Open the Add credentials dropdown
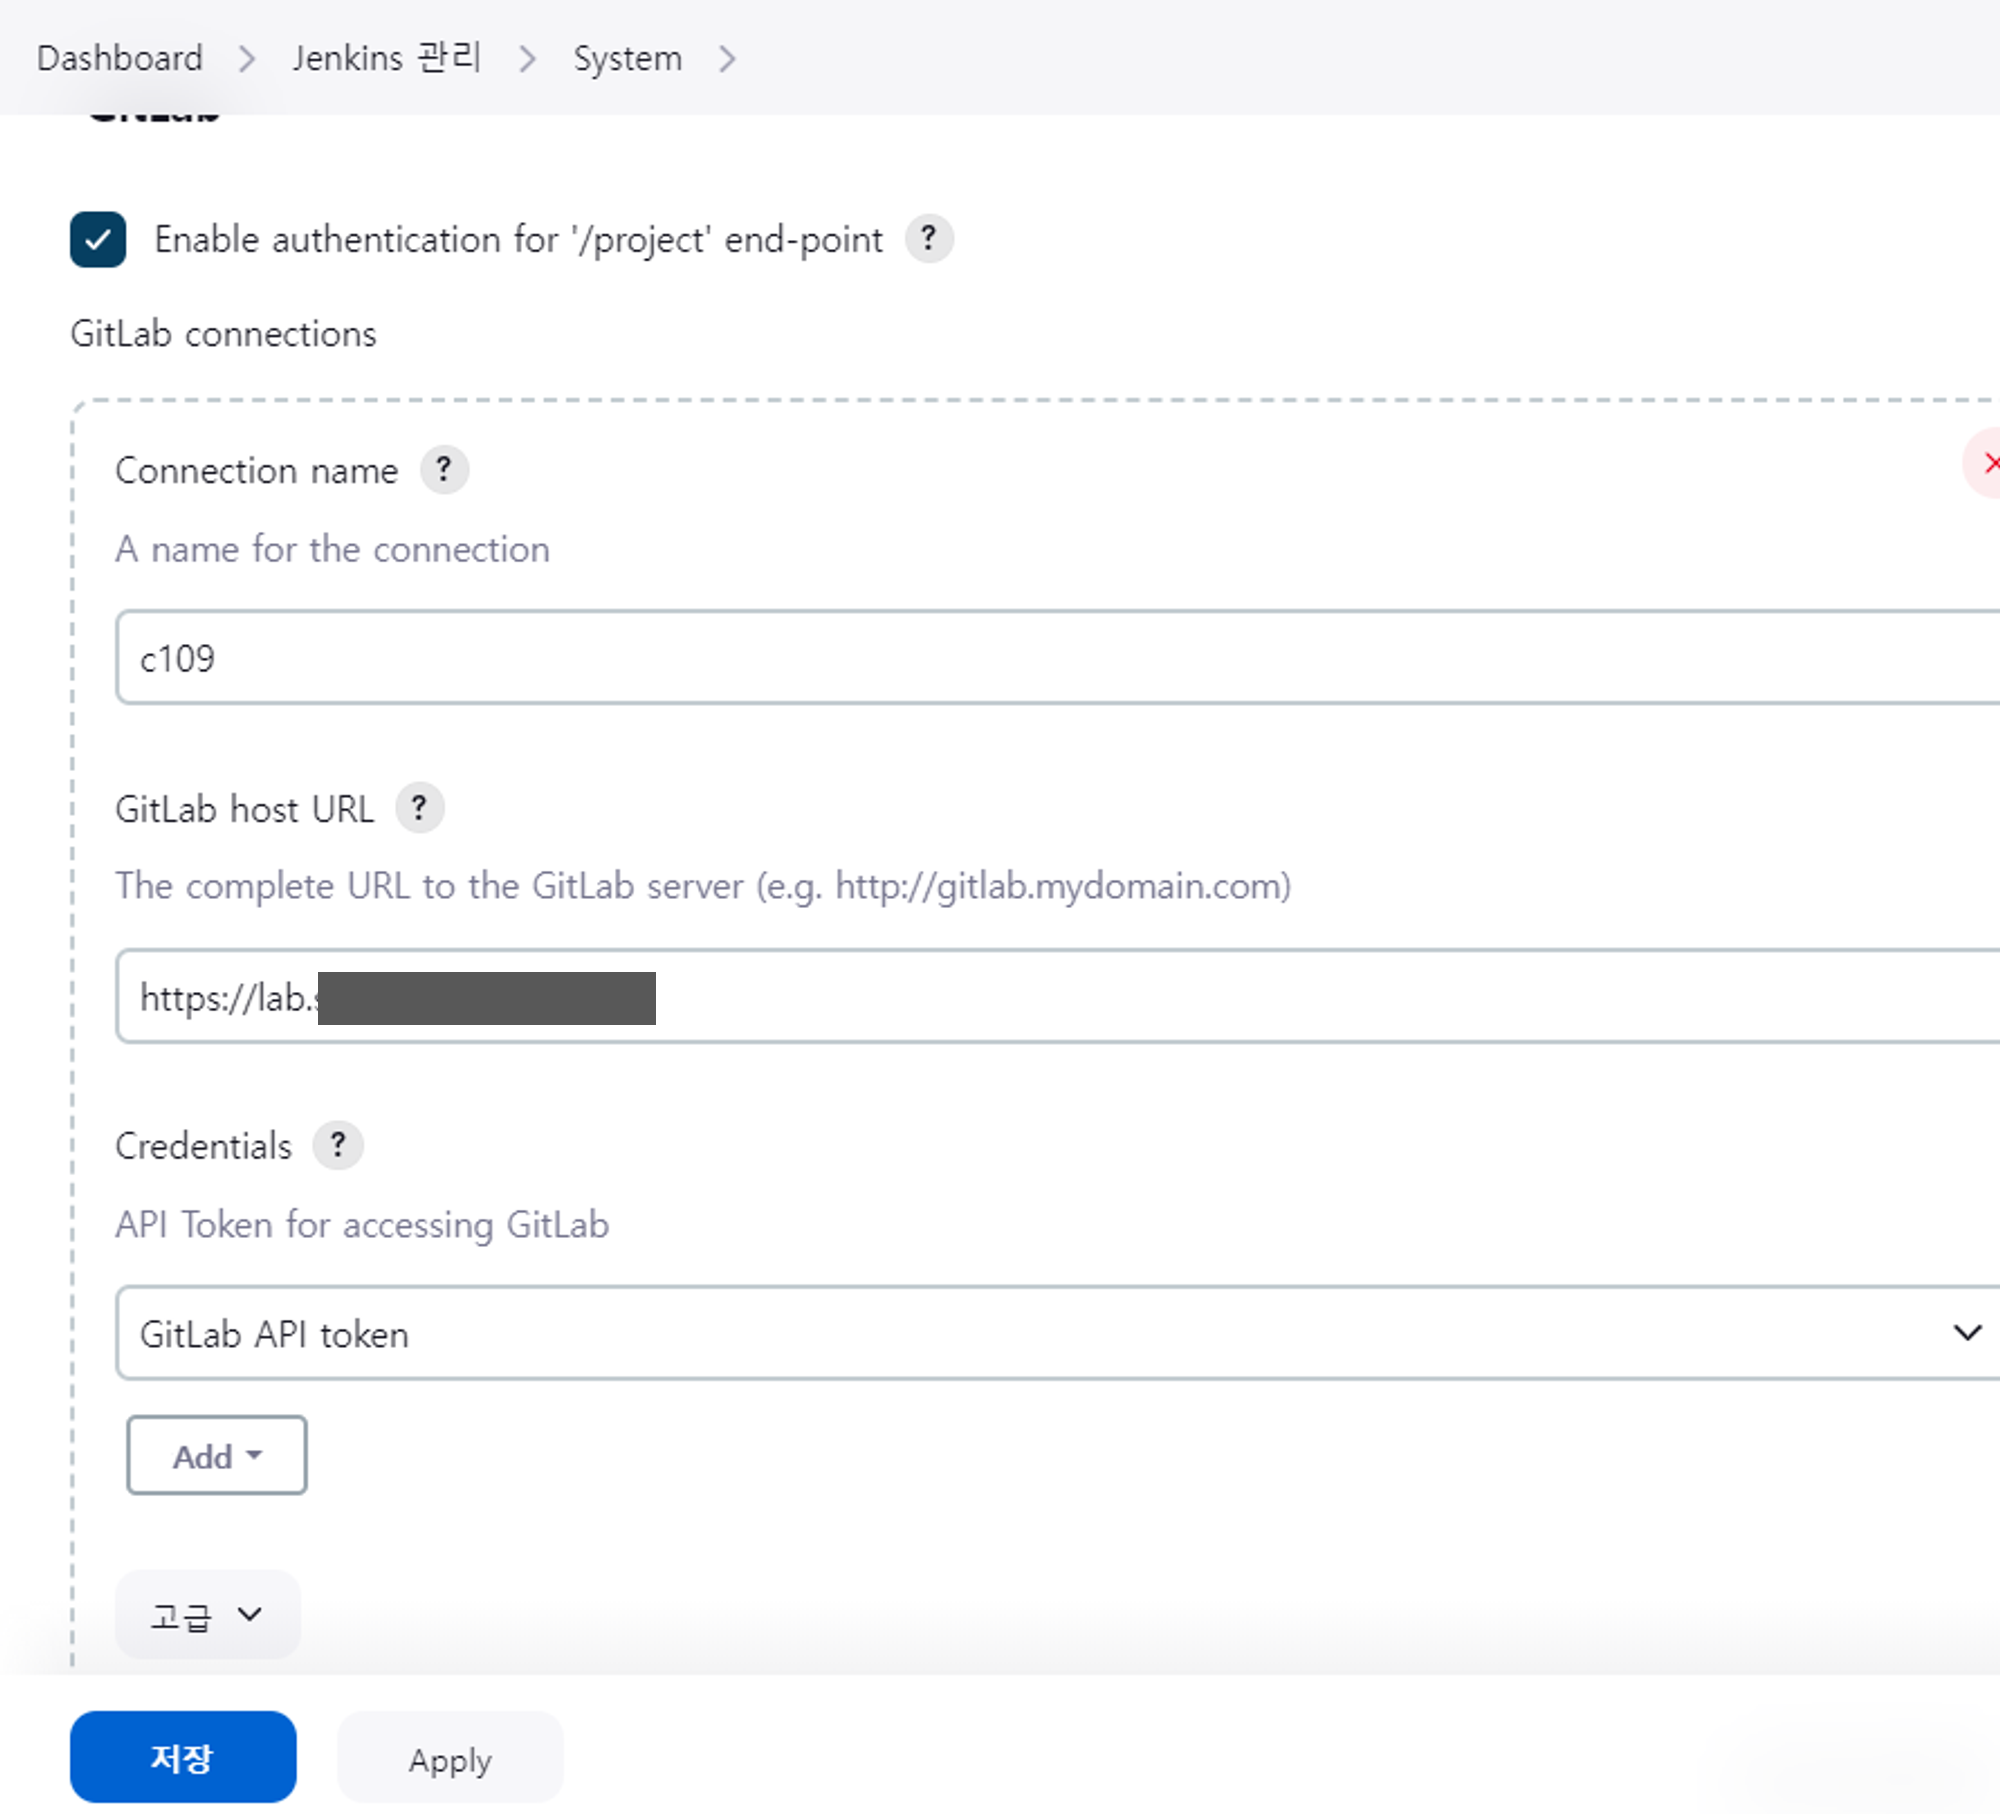 (x=215, y=1456)
